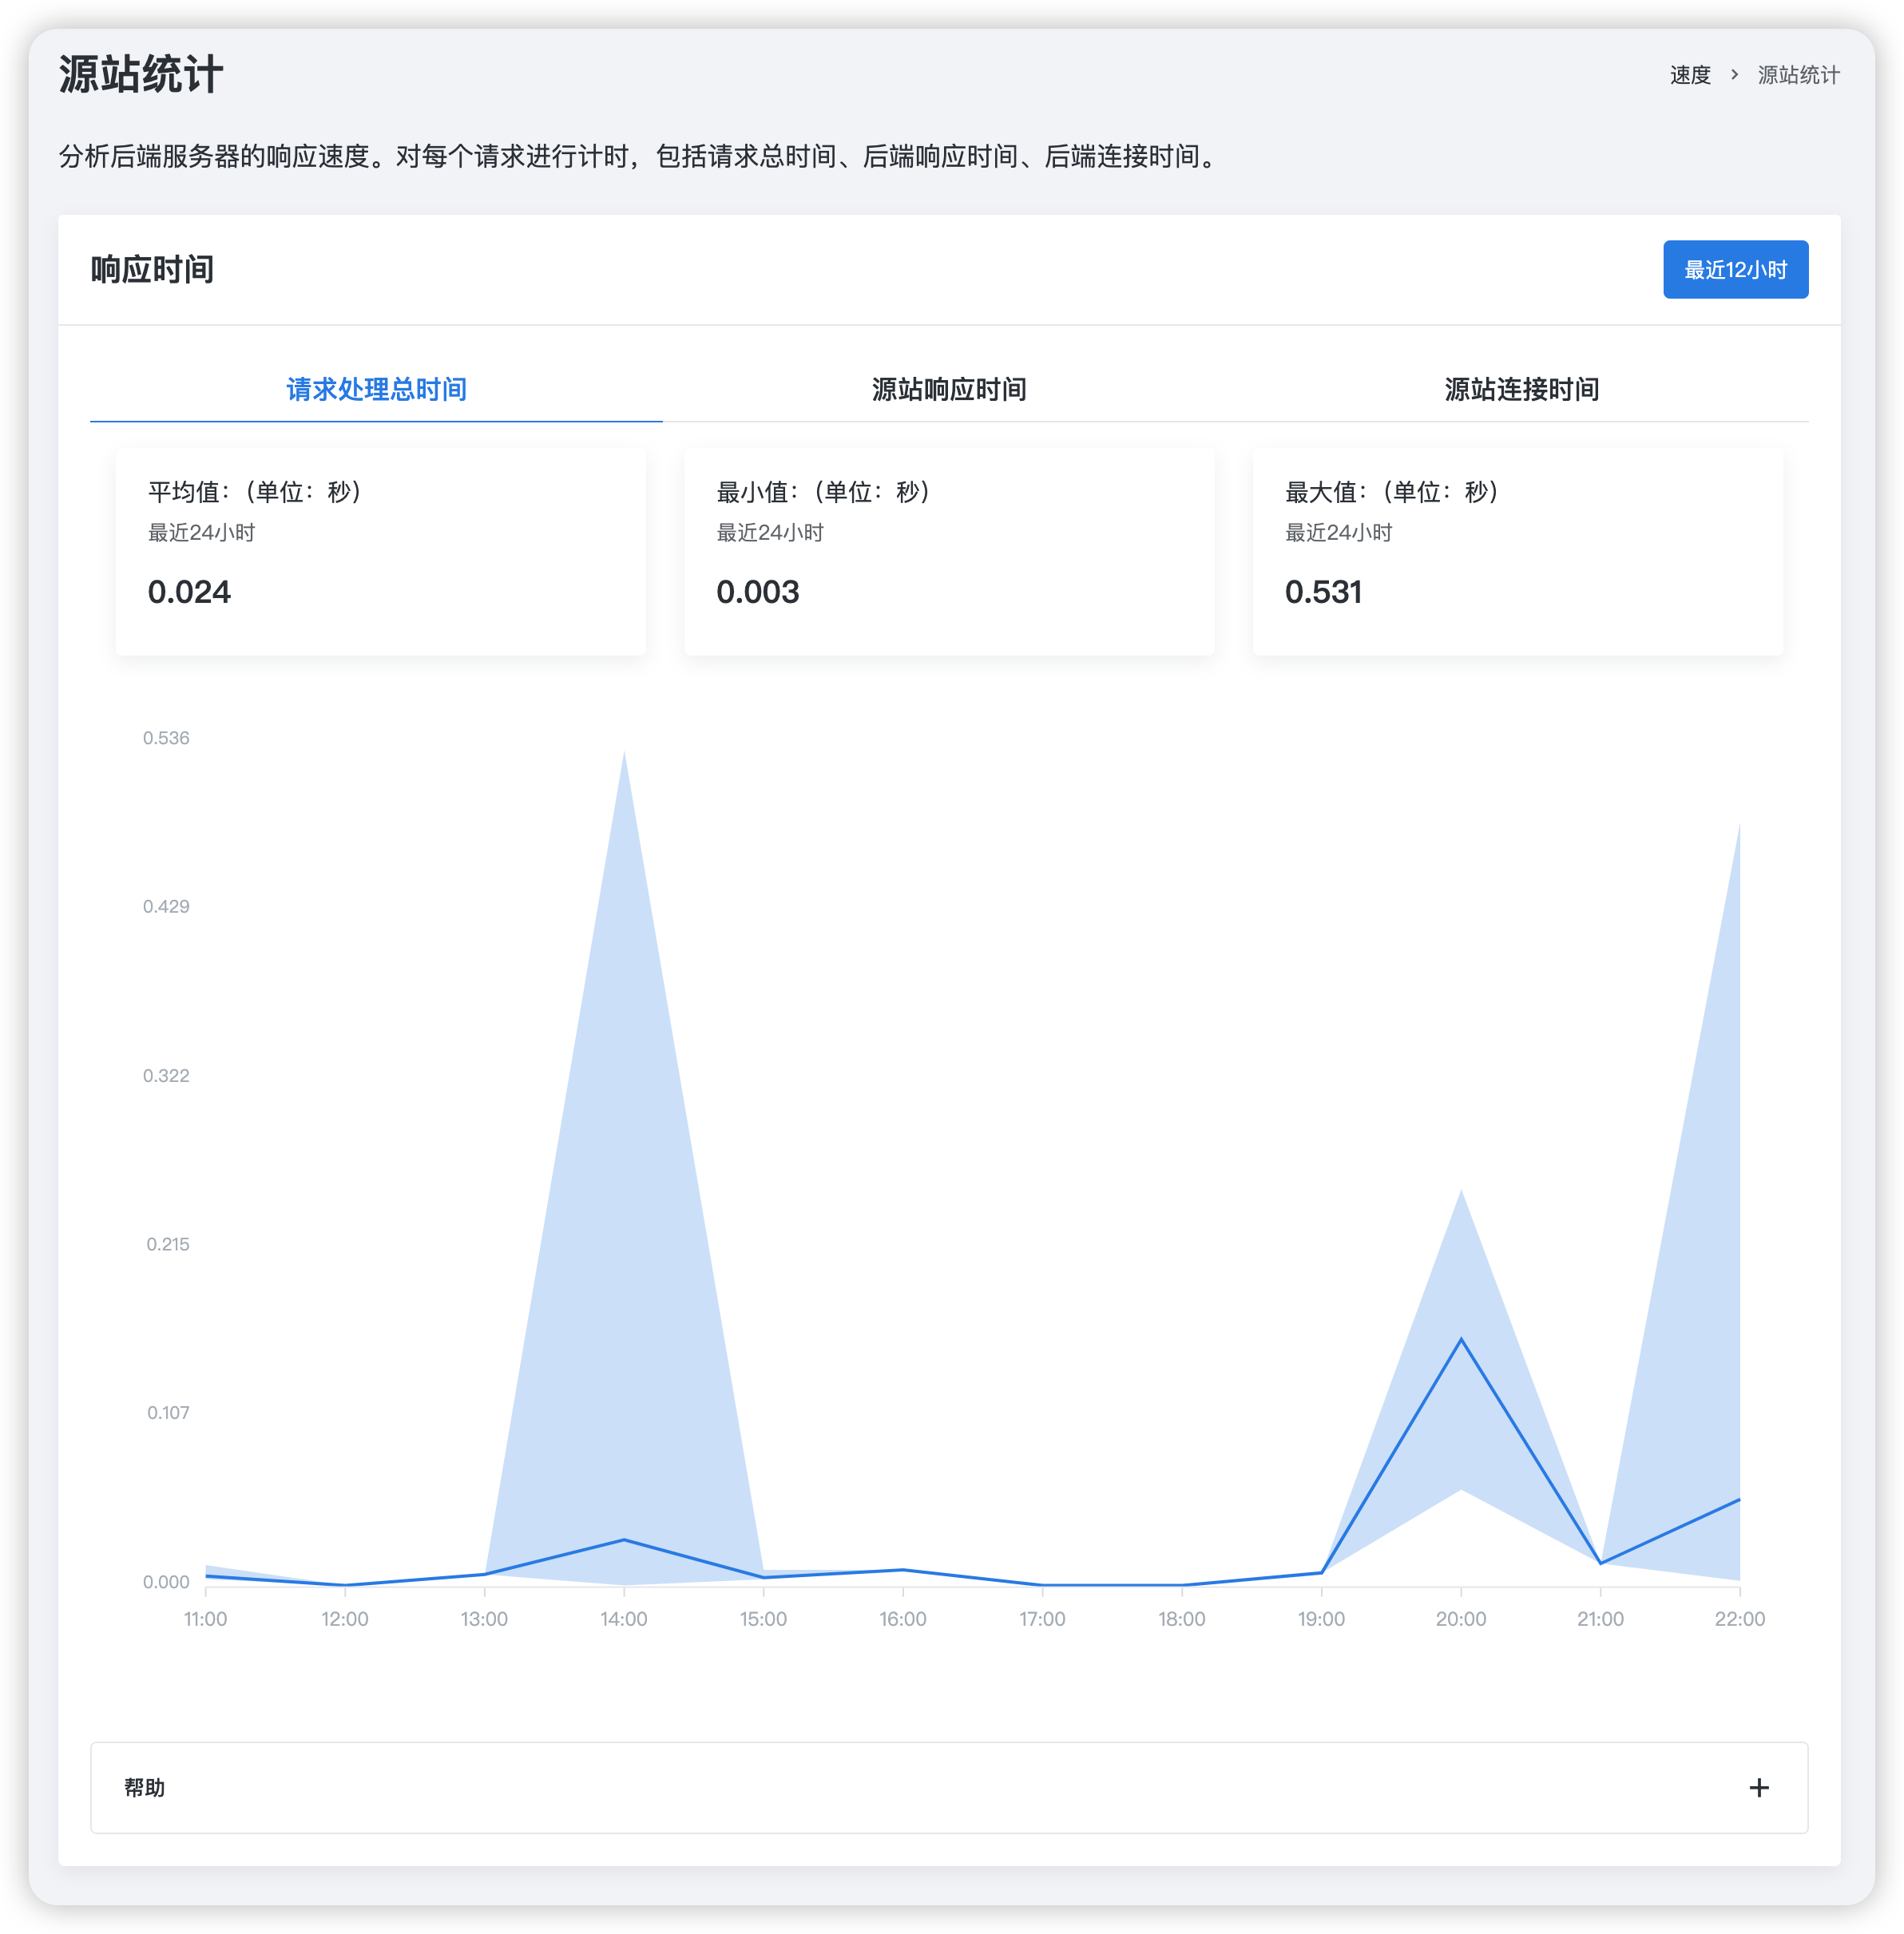The width and height of the screenshot is (1904, 1934).
Task: Select the maximum value 0.531
Action: point(1323,592)
